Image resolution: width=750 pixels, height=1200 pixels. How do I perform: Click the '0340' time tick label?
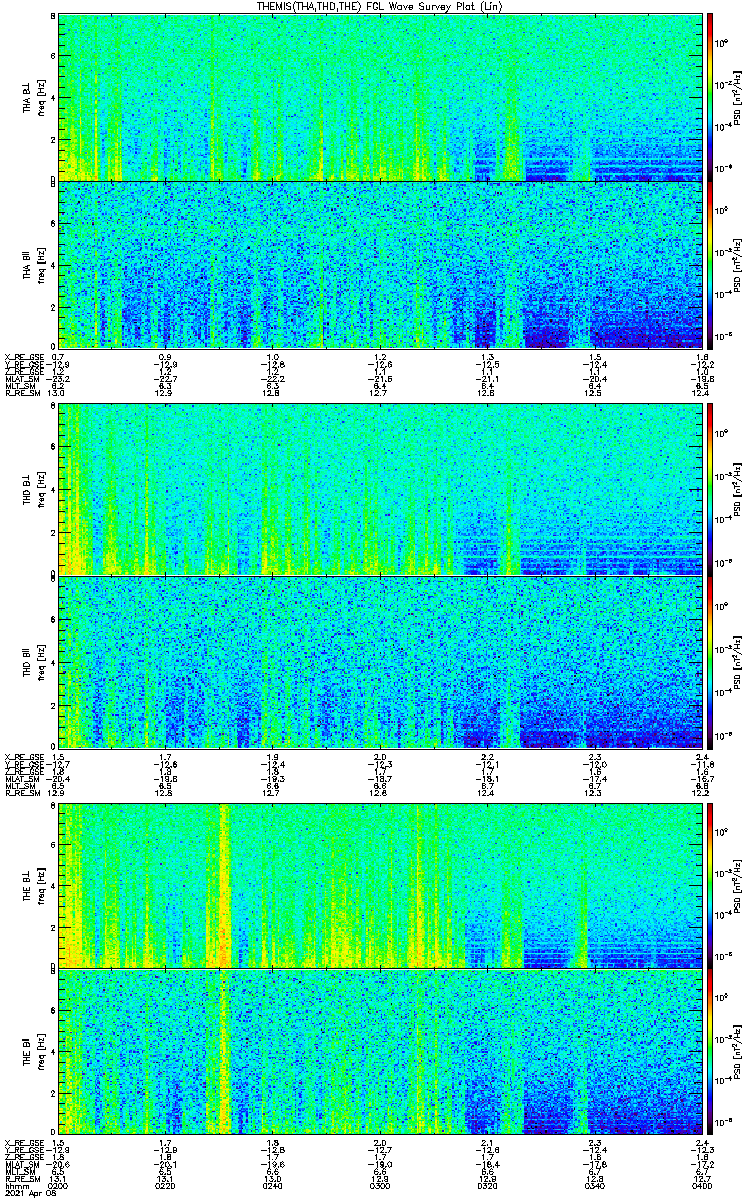(593, 1185)
